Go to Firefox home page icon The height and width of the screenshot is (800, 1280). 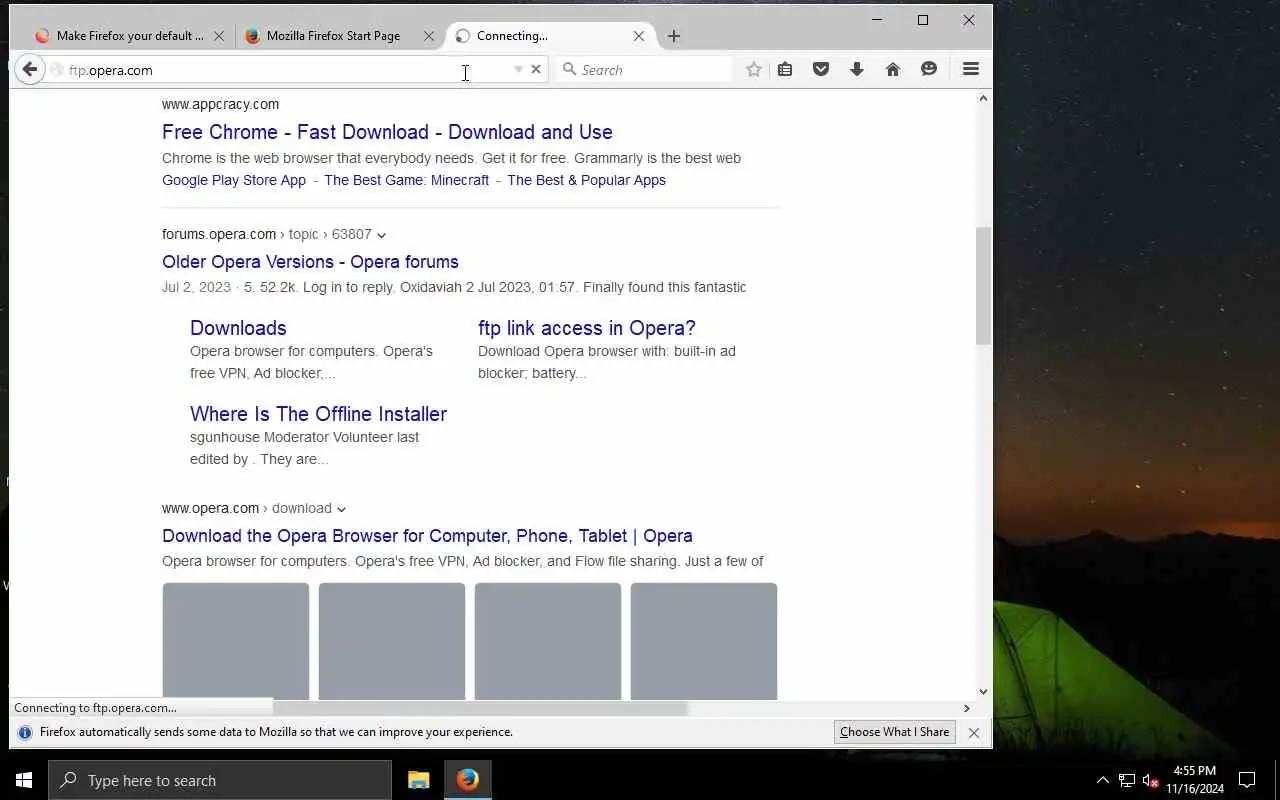(893, 70)
